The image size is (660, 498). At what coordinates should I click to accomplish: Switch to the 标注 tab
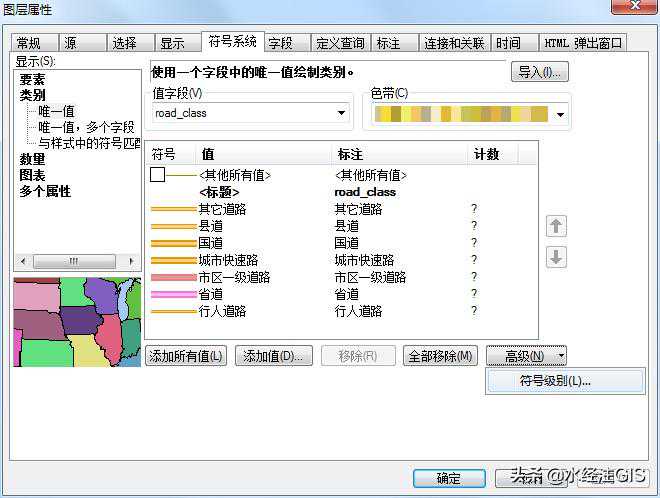click(388, 43)
